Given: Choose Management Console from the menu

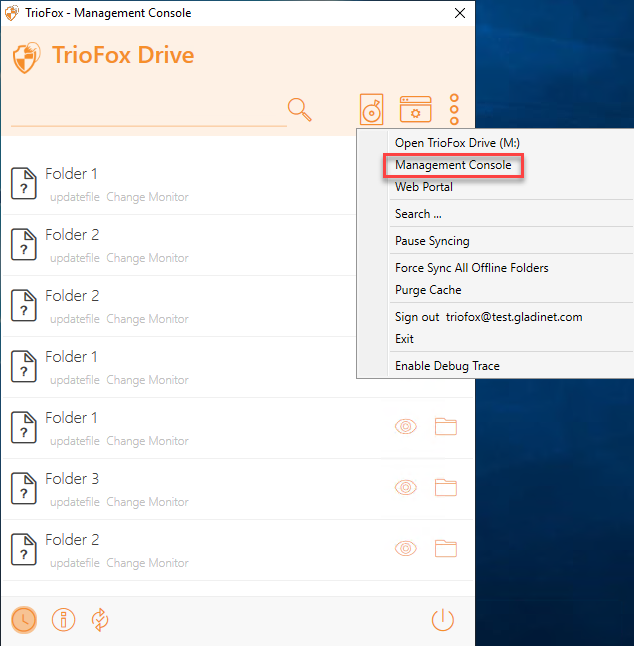Looking at the screenshot, I should click(x=453, y=165).
